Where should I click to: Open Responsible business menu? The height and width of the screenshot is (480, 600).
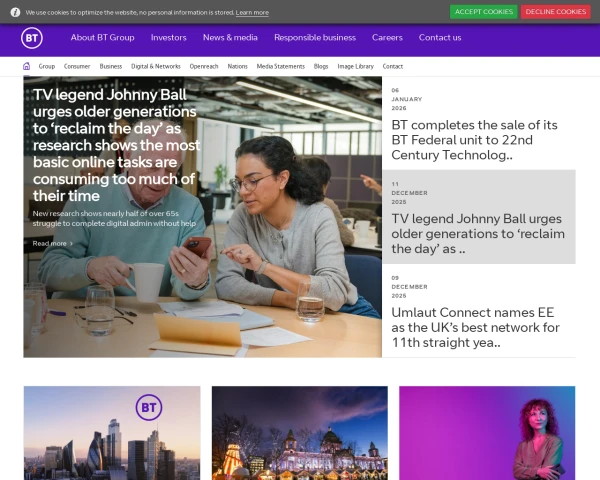point(315,38)
